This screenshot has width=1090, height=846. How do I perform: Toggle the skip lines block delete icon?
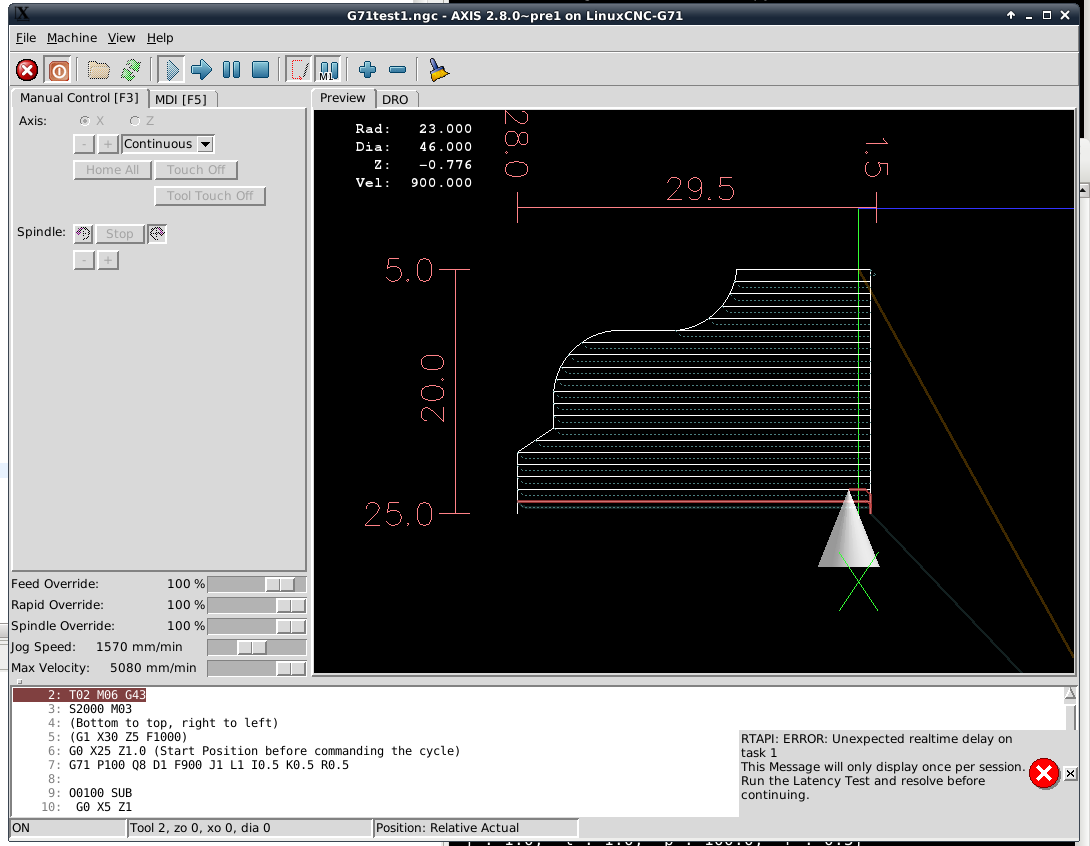(x=299, y=70)
